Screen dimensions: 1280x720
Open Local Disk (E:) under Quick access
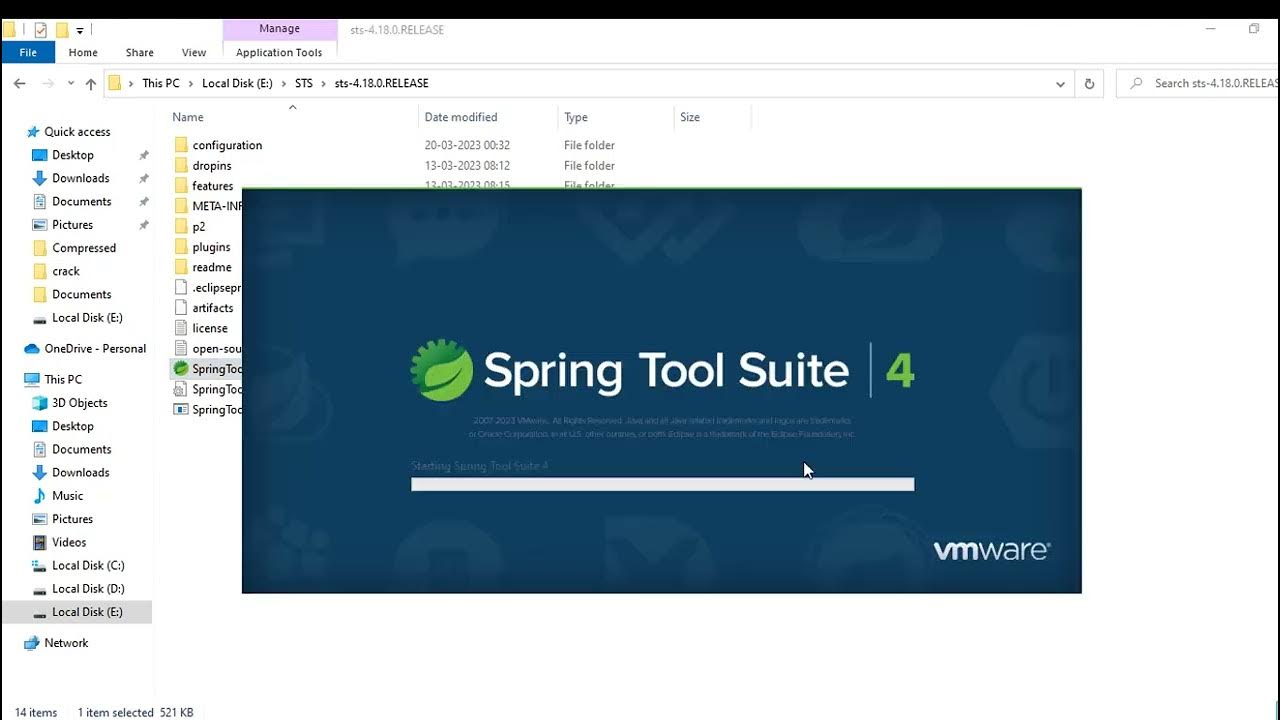[x=87, y=318]
